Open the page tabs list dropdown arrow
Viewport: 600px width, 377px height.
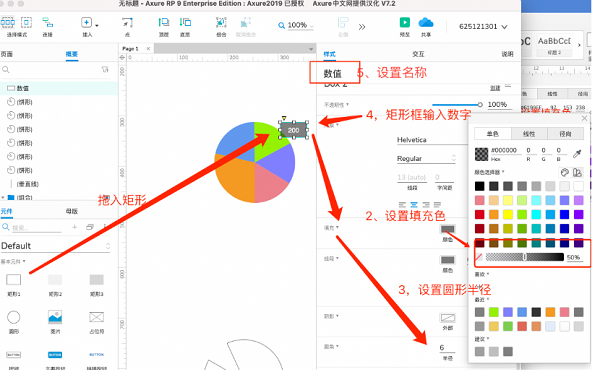pos(311,49)
